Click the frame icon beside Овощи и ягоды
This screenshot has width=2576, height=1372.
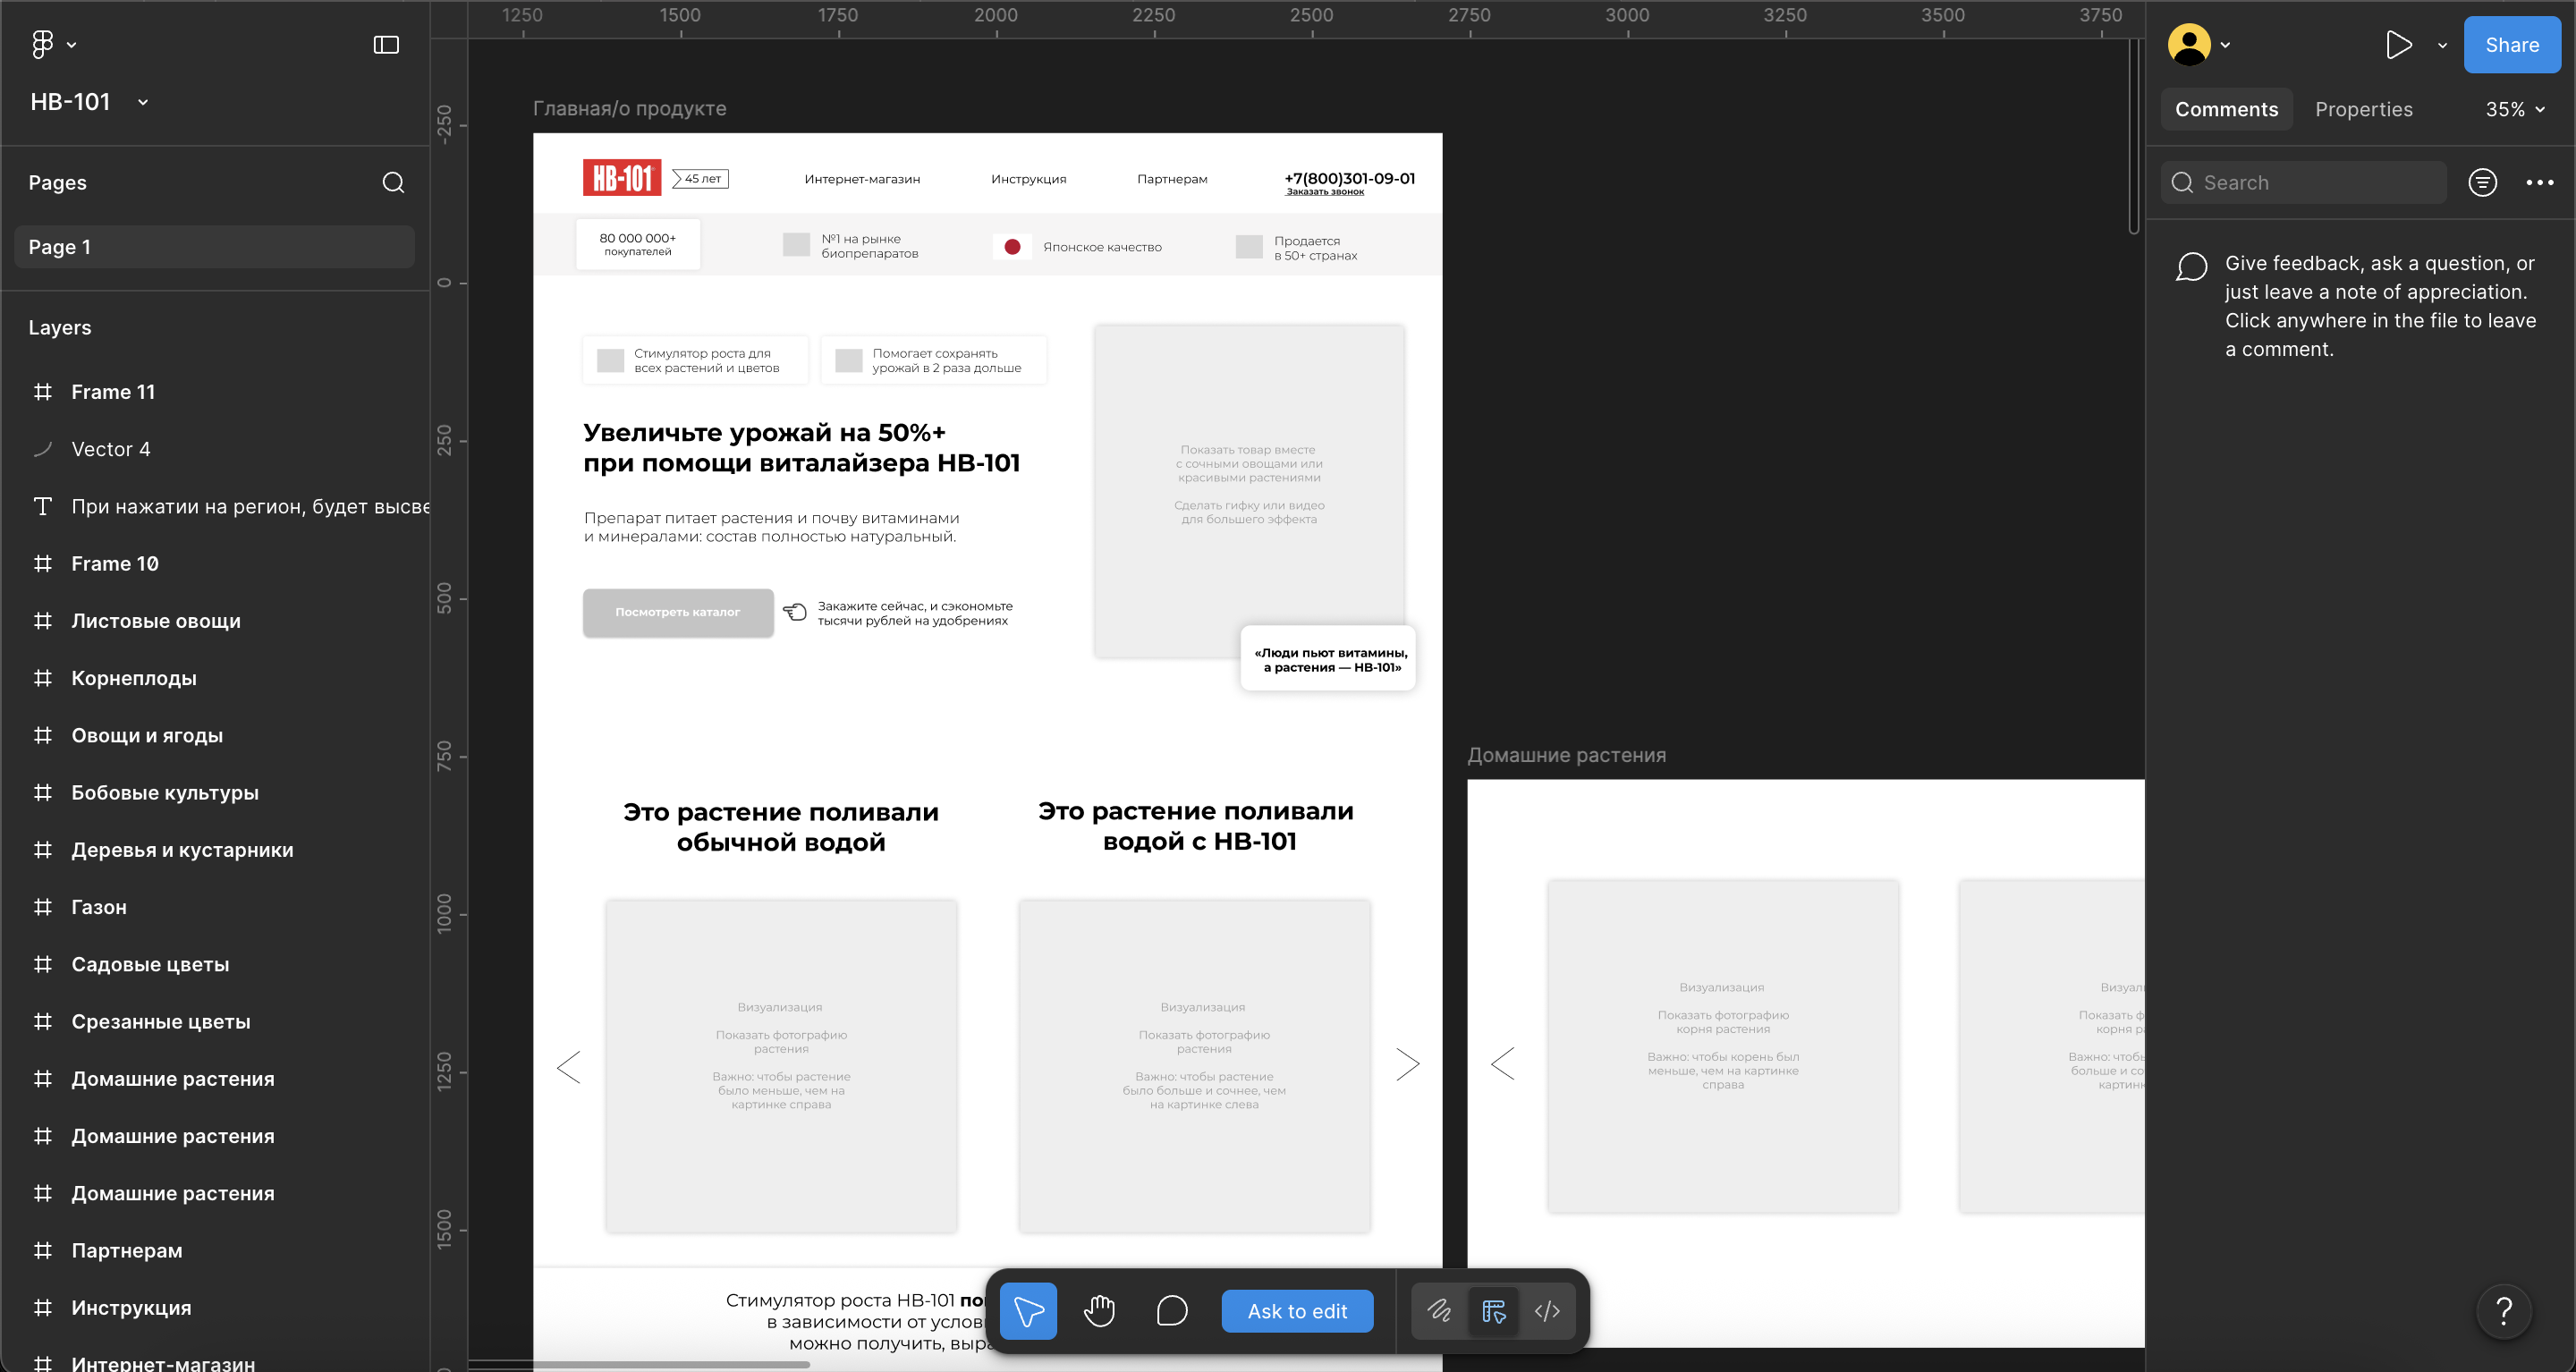43,735
